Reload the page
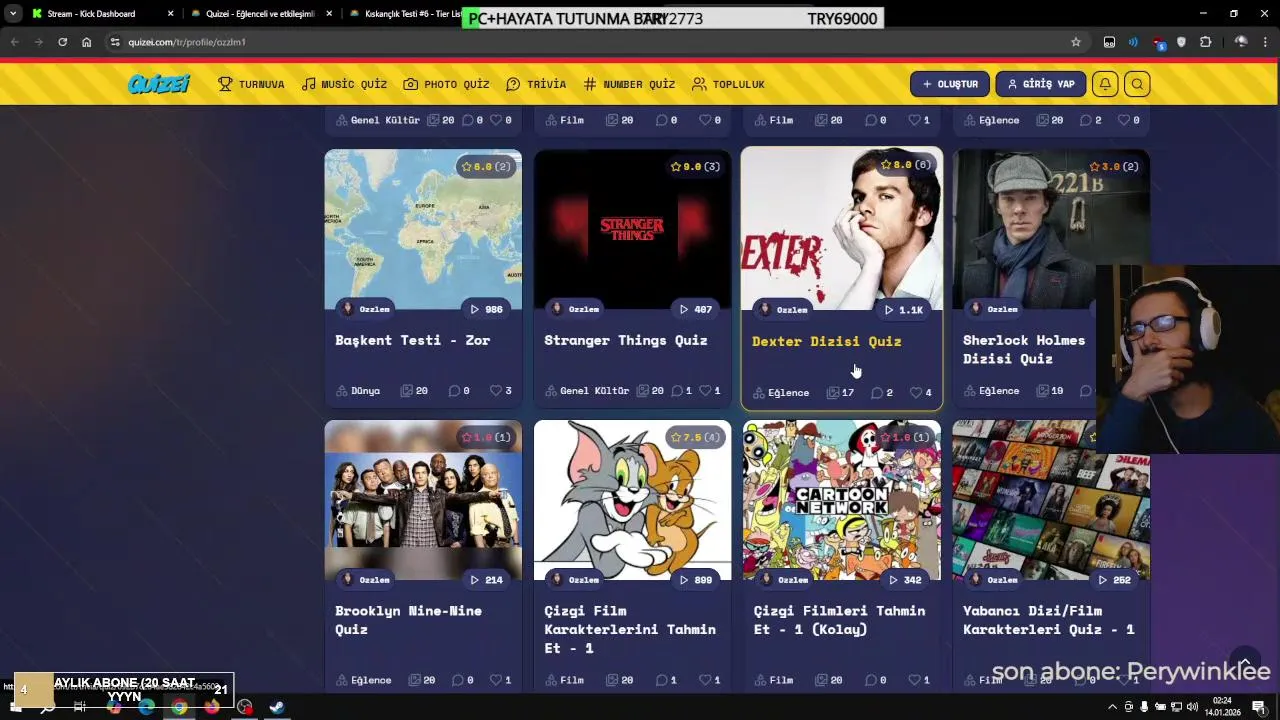This screenshot has width=1280, height=720. click(x=62, y=42)
